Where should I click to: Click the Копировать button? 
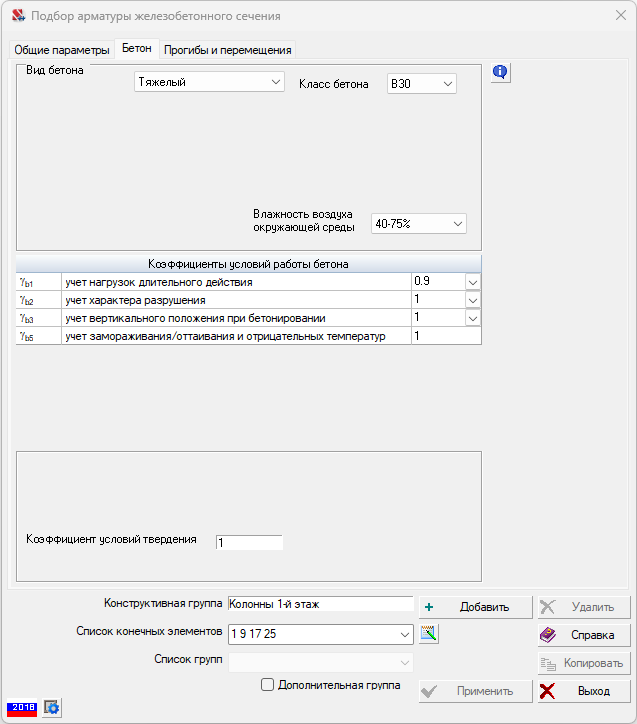pyautogui.click(x=584, y=663)
